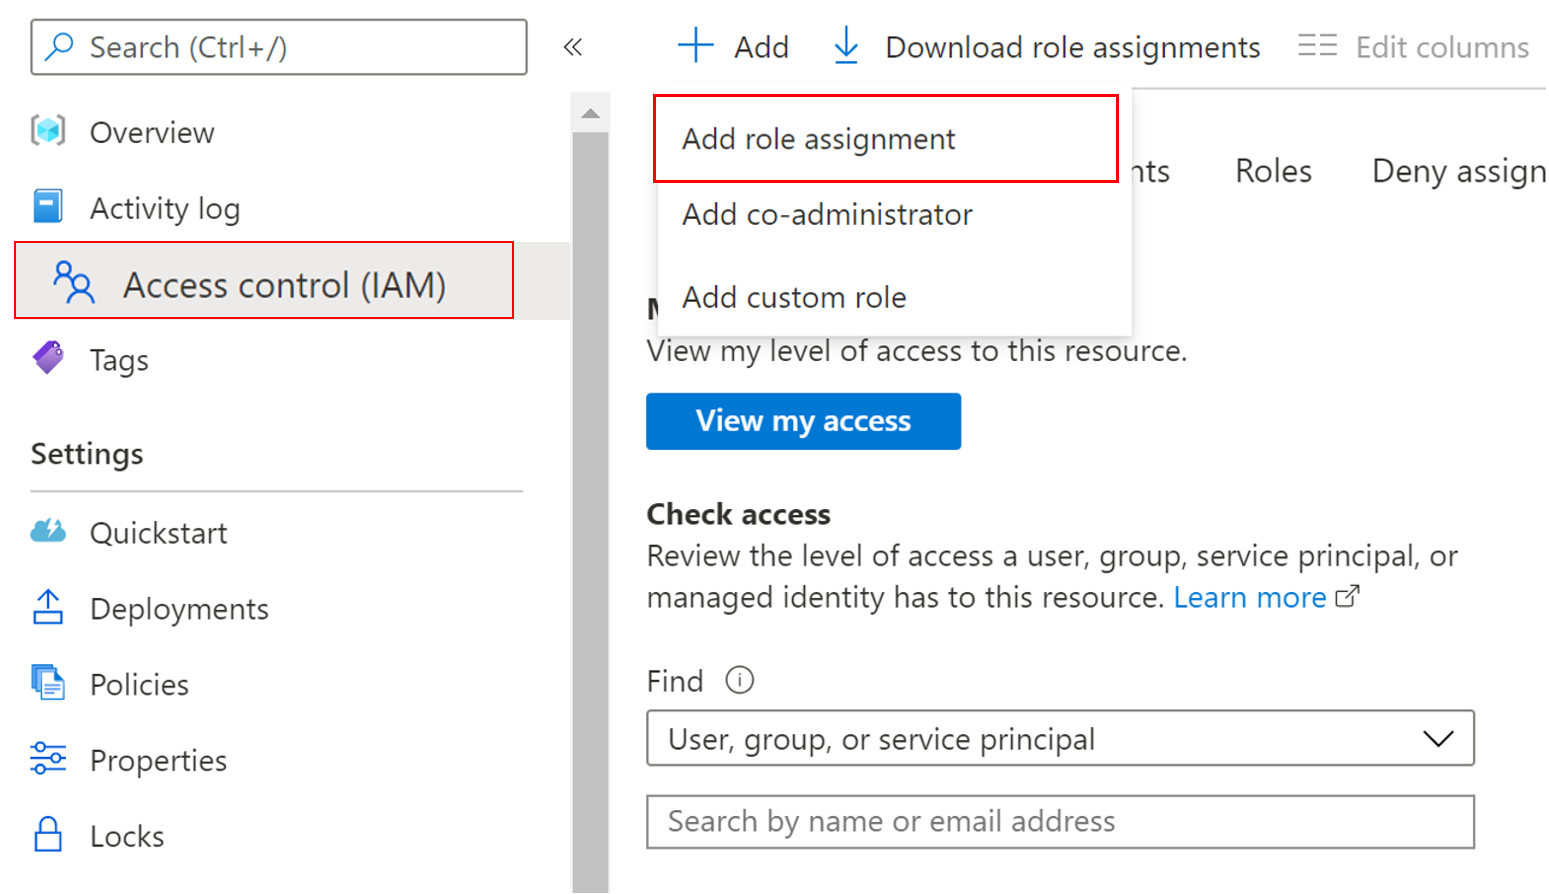The width and height of the screenshot is (1549, 894).
Task: Switch to the Roles tab
Action: [x=1272, y=170]
